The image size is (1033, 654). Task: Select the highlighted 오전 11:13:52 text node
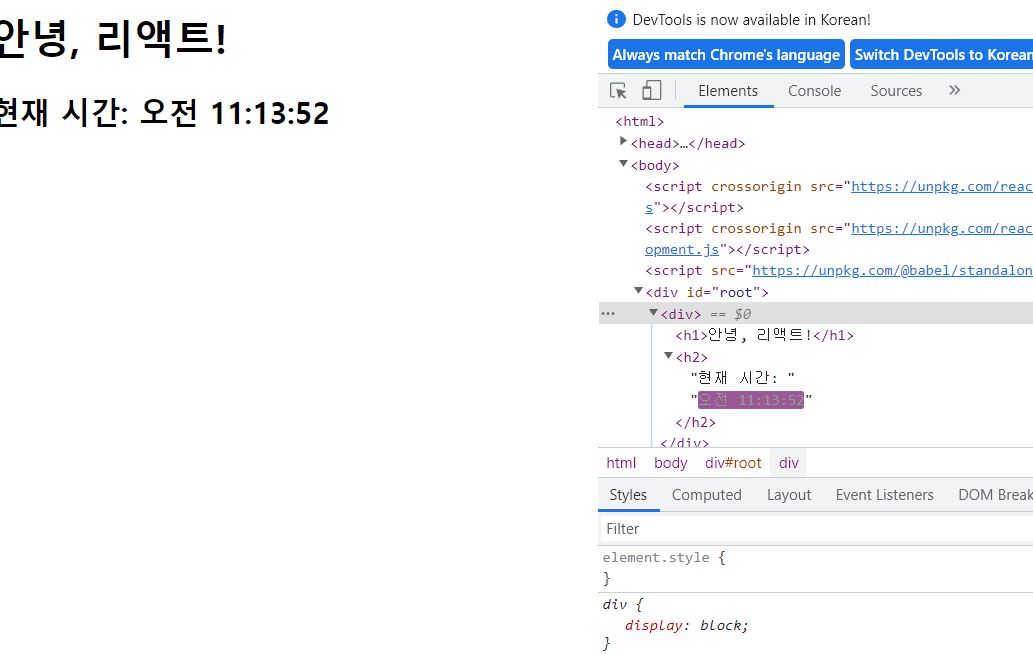pos(751,400)
